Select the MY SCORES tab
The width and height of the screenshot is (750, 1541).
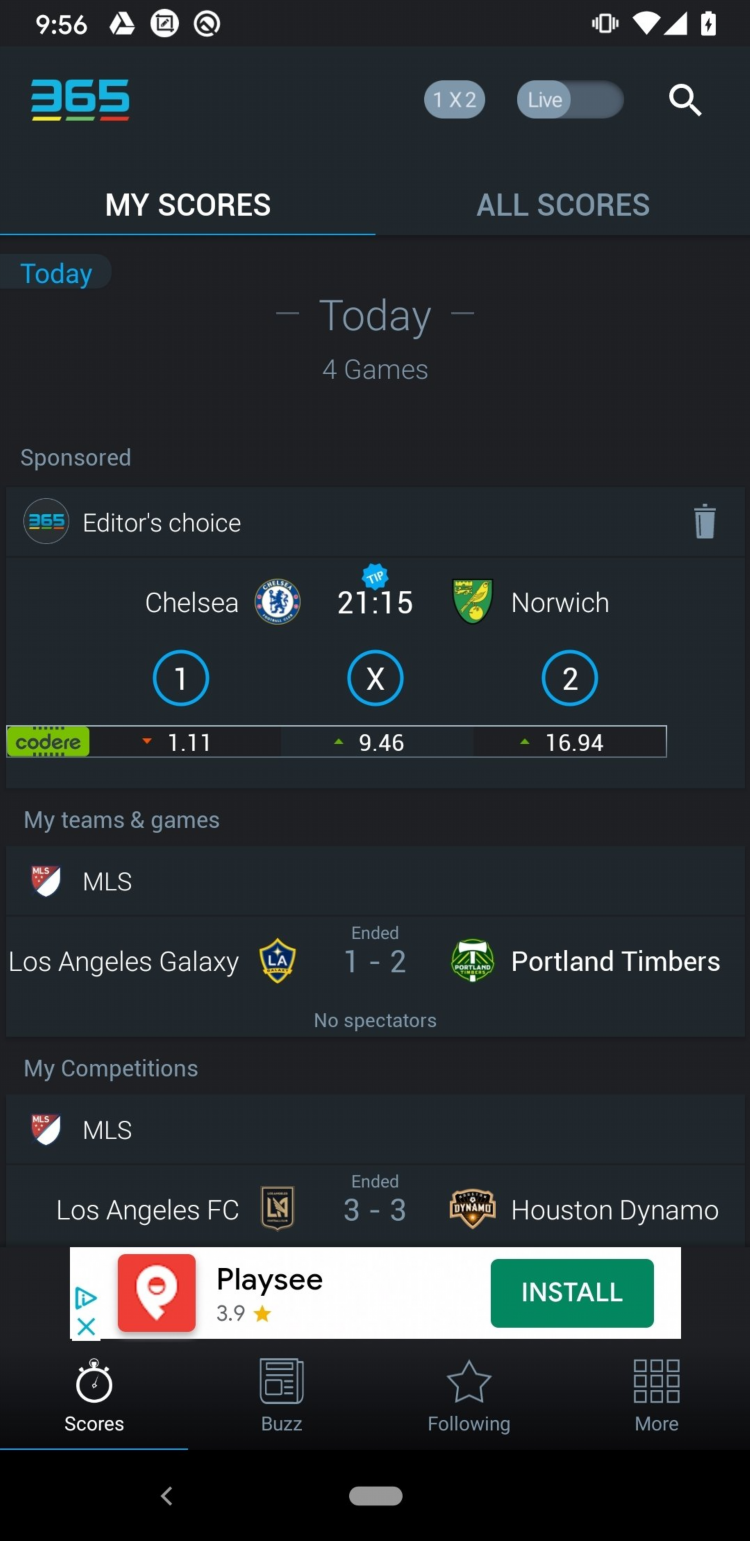188,205
